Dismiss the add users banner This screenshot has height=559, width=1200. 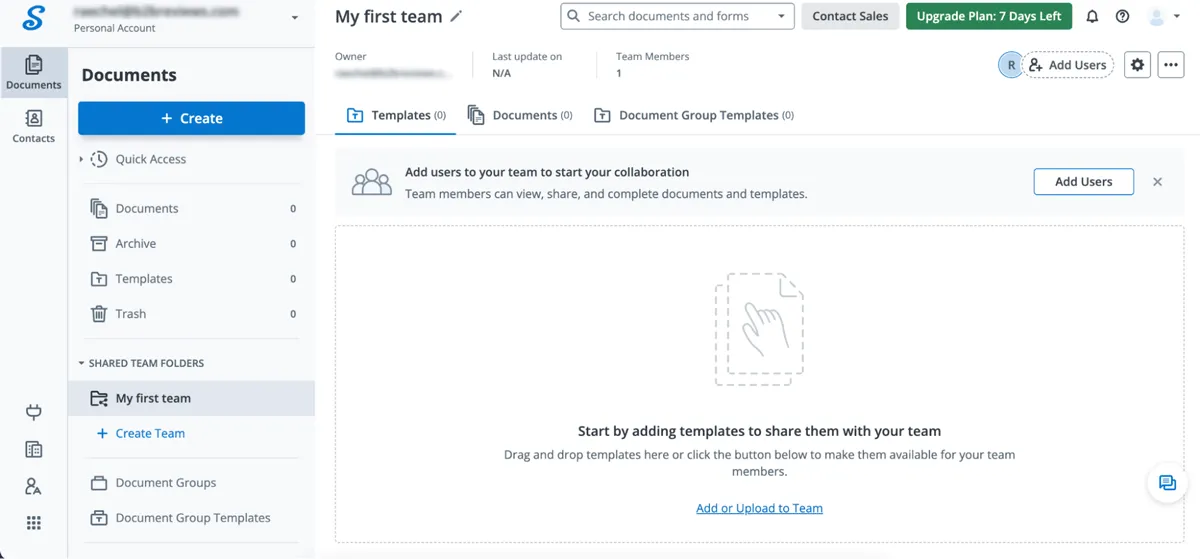(x=1157, y=182)
